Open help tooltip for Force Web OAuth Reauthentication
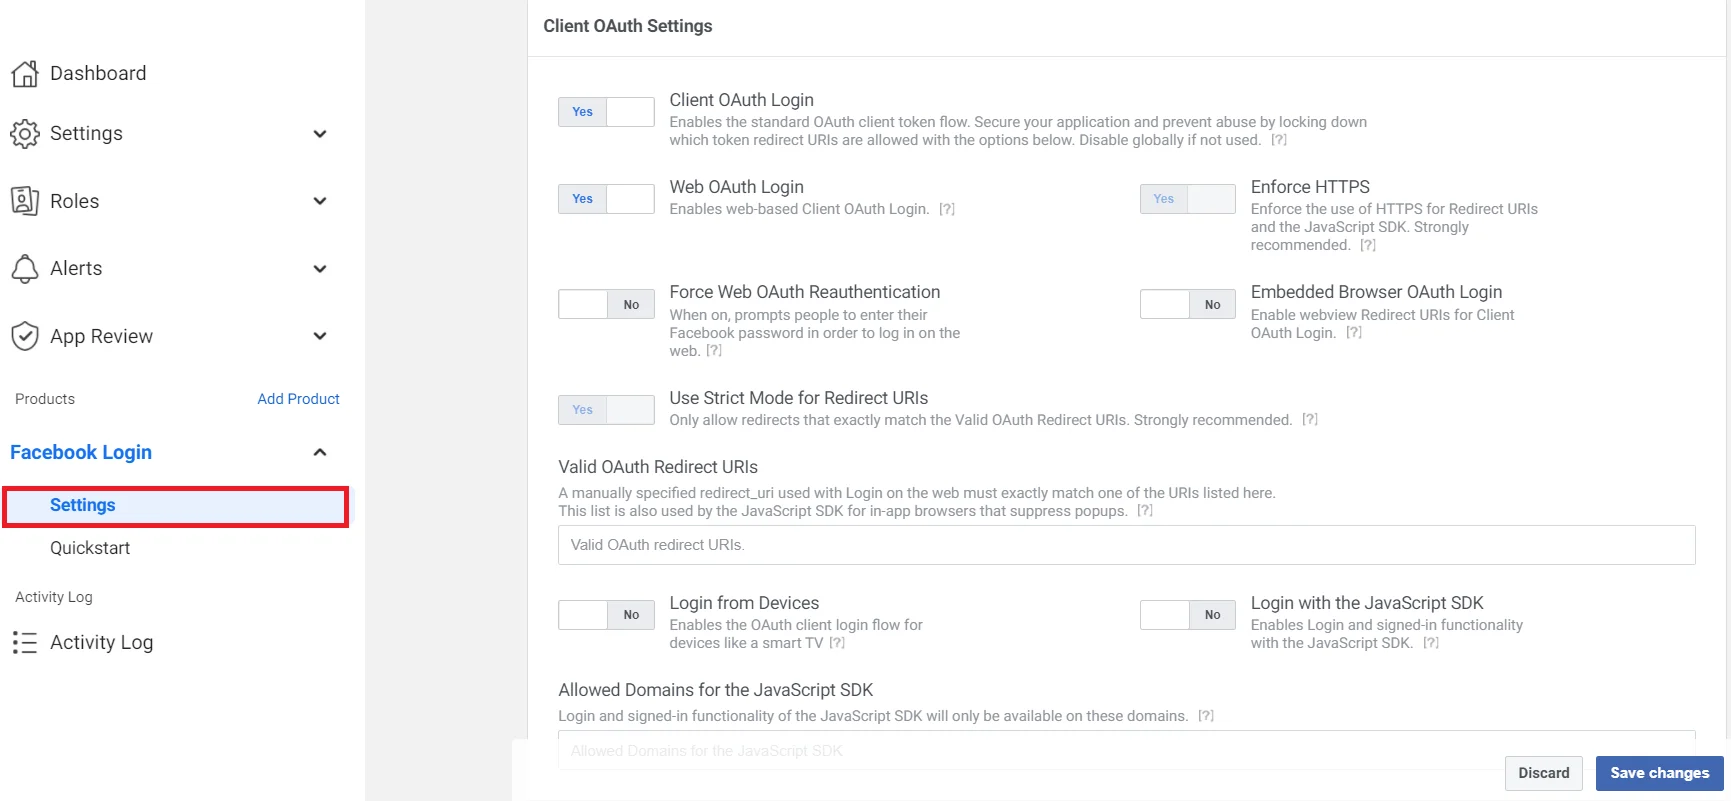The height and width of the screenshot is (801, 1731). point(714,351)
